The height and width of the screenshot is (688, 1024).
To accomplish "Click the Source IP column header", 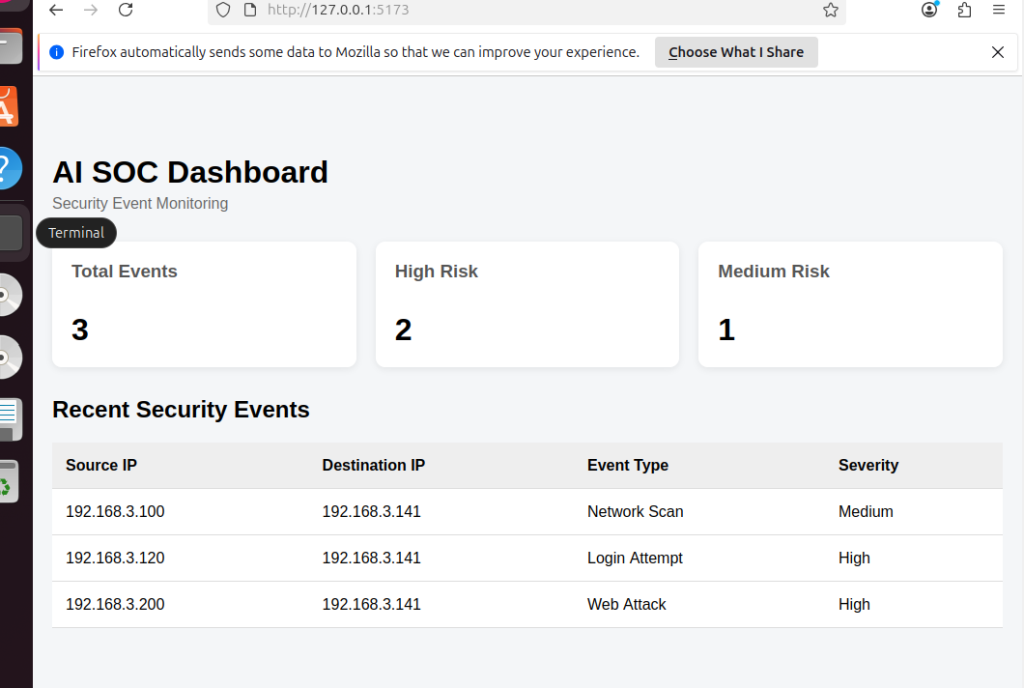I will 101,465.
